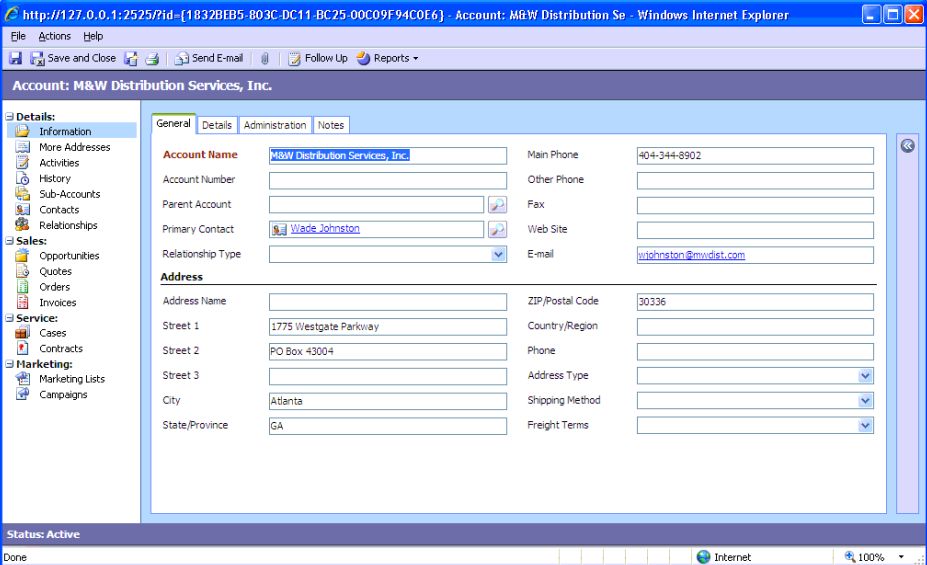Collapse the Sales section in sidebar
The width and height of the screenshot is (927, 565).
tap(9, 241)
